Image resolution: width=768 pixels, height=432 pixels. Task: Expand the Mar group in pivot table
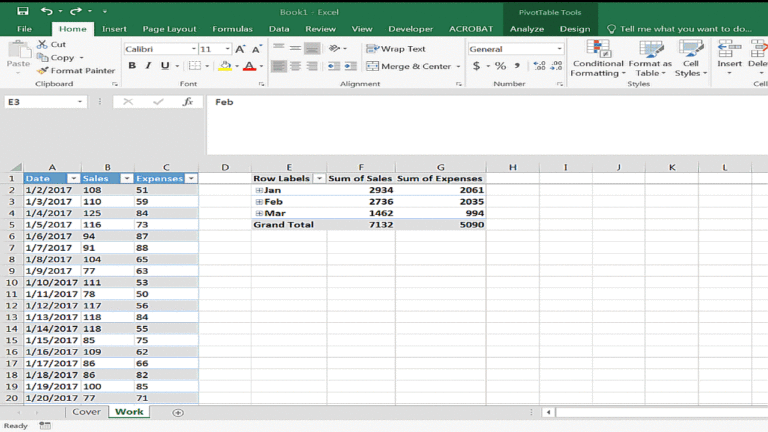coord(259,213)
